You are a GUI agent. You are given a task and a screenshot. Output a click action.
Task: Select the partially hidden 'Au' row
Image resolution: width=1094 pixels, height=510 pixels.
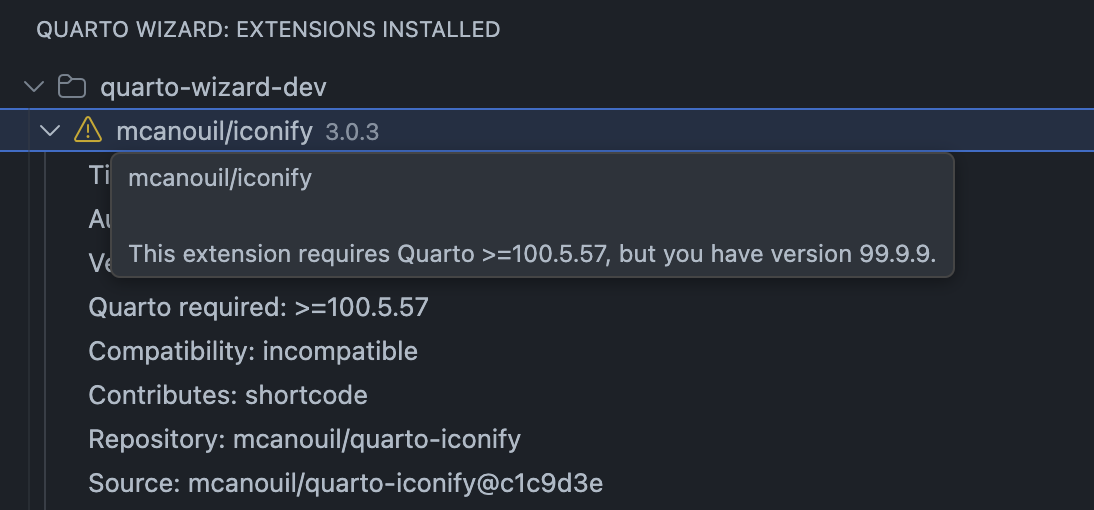point(99,219)
